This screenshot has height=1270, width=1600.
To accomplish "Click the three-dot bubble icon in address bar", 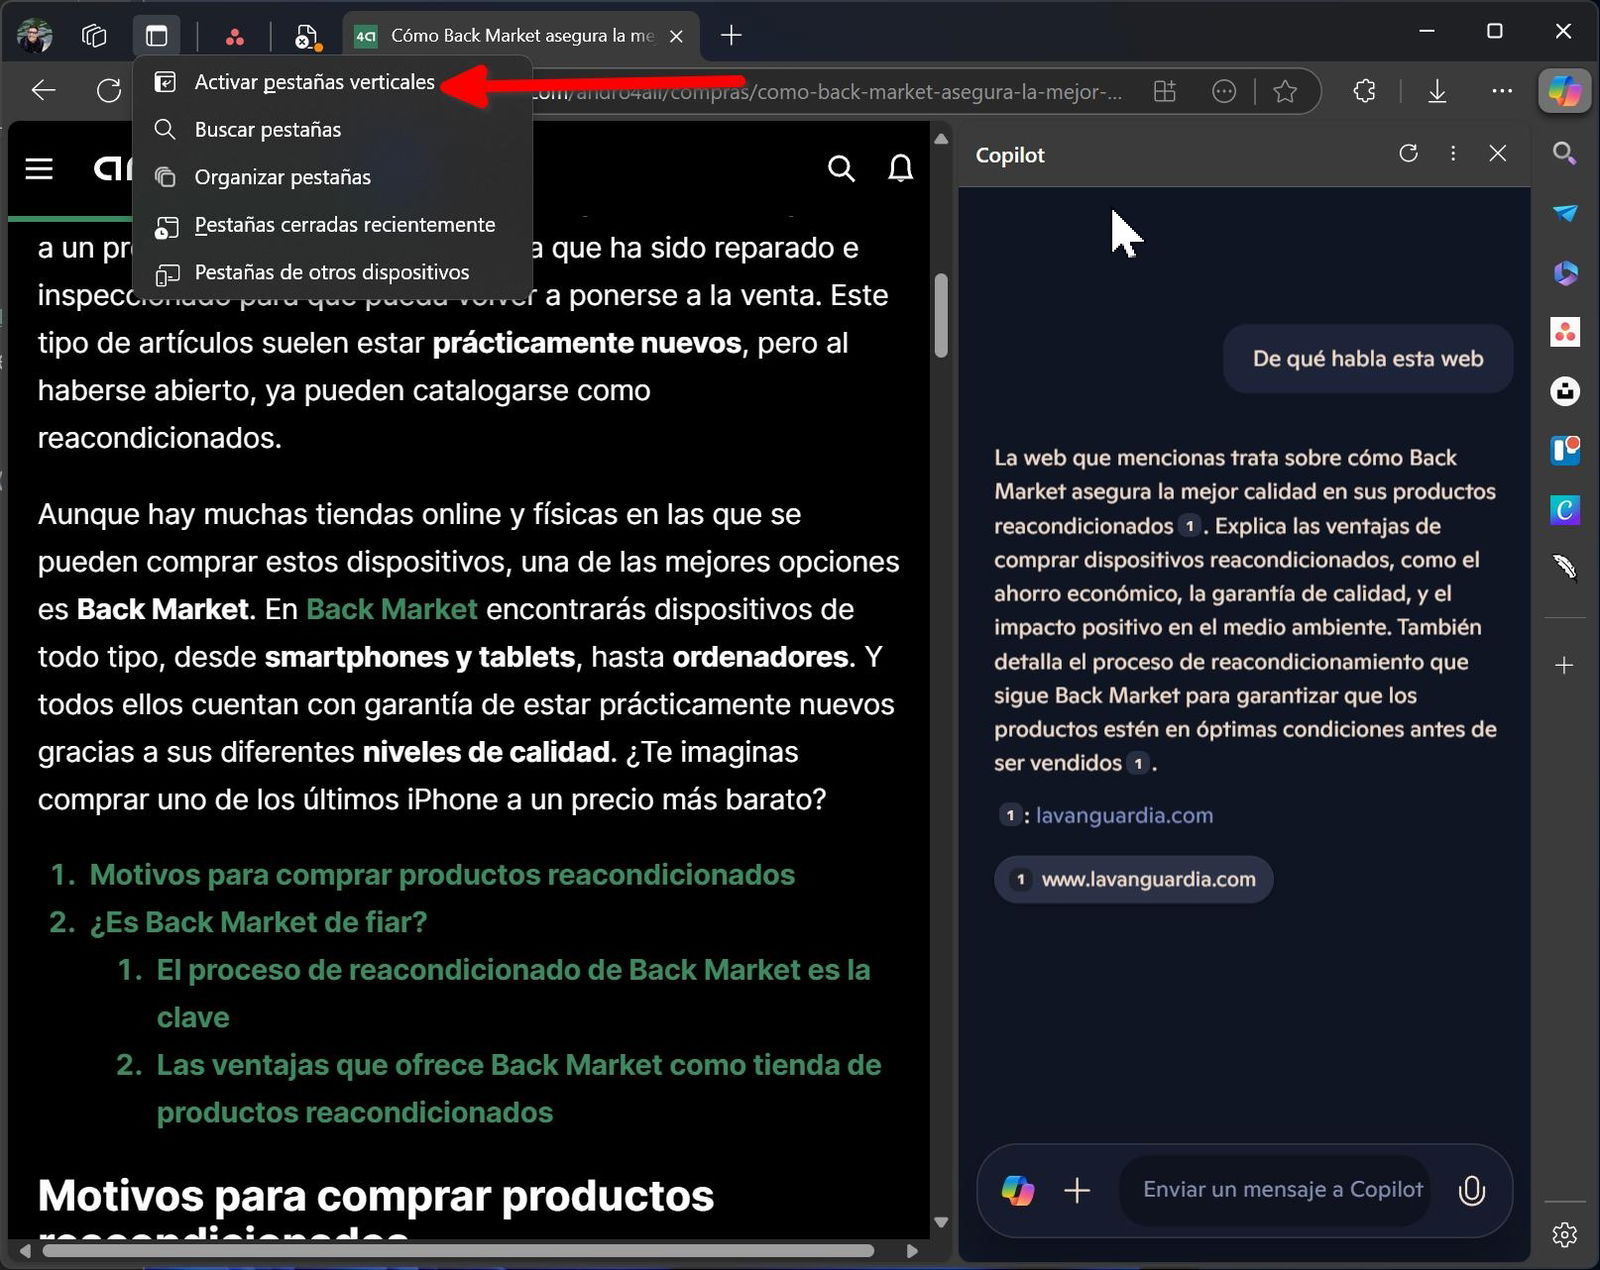I will coord(1224,92).
